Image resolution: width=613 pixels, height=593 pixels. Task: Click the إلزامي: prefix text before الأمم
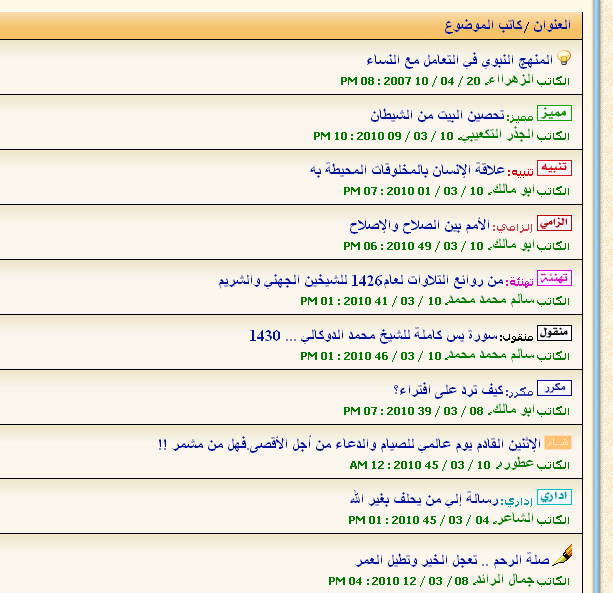pos(513,227)
